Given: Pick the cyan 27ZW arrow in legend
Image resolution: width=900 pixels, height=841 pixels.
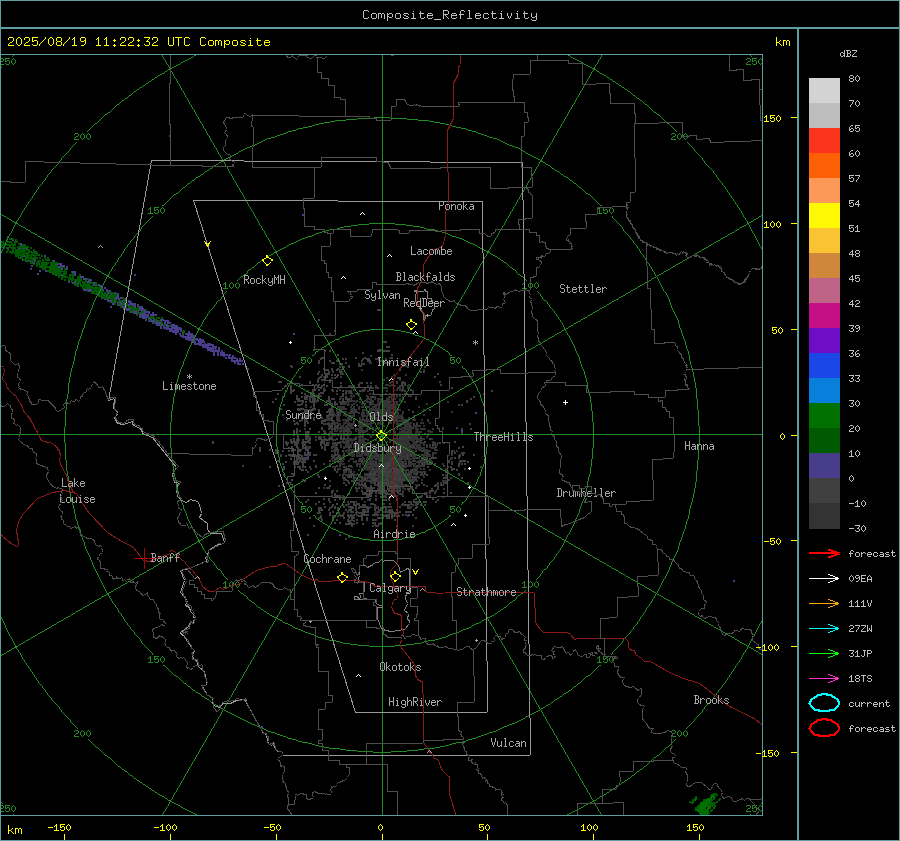Looking at the screenshot, I should click(824, 629).
